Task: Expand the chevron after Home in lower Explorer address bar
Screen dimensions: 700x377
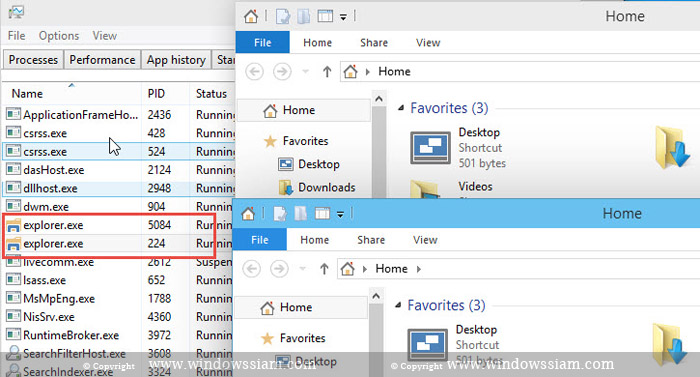Action: click(x=419, y=269)
